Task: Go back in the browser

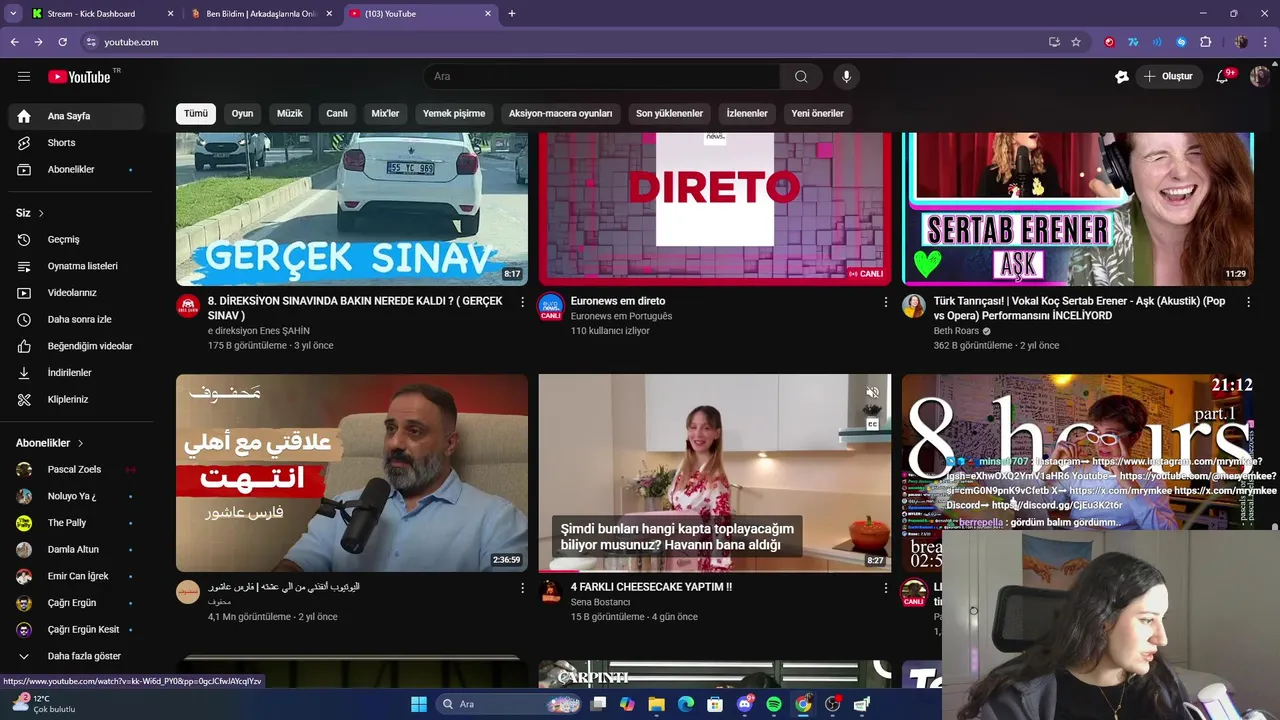Action: (14, 42)
